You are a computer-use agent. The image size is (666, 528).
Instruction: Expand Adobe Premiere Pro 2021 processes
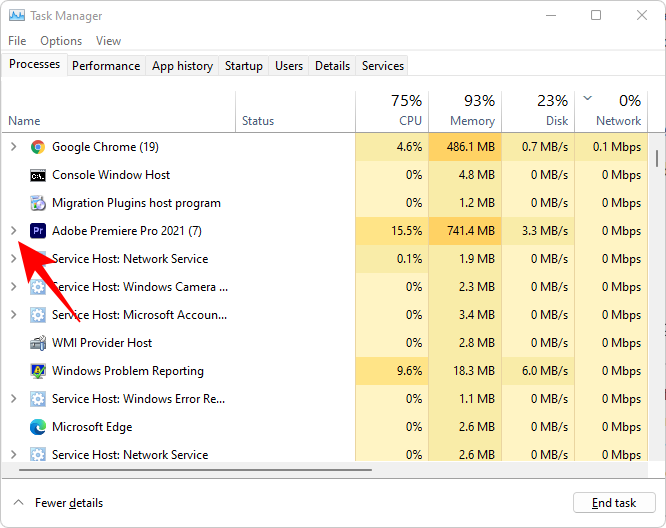coord(13,231)
